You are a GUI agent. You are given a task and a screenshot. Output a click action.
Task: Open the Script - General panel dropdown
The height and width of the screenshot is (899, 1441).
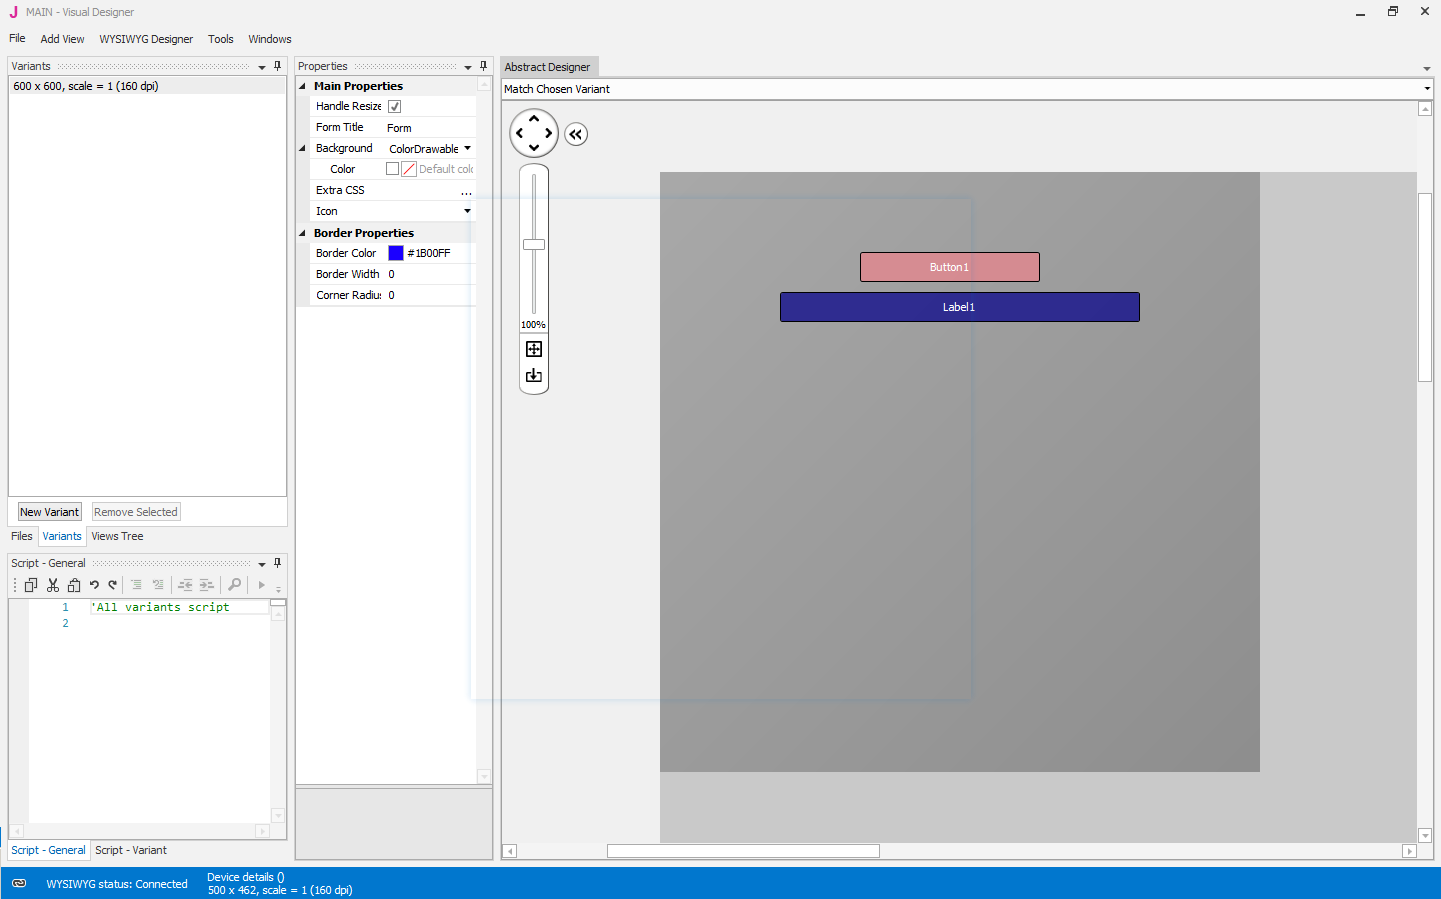(x=262, y=564)
